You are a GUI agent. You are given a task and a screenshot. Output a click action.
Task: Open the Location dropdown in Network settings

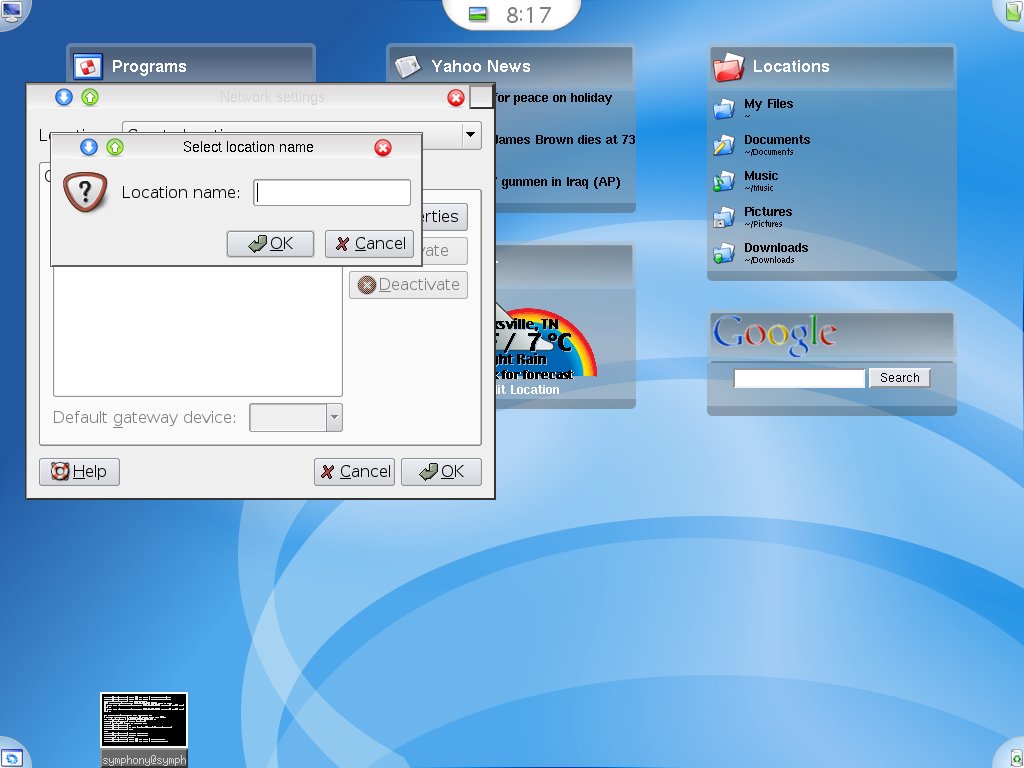(x=470, y=135)
